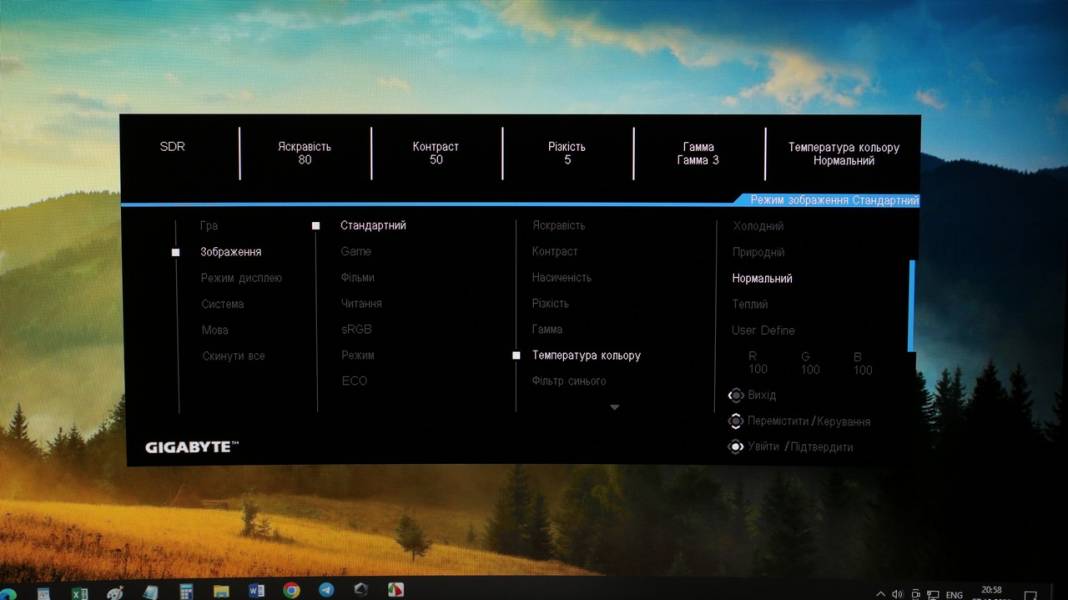Image resolution: width=1068 pixels, height=600 pixels.
Task: Choose the sRGB picture mode
Action: point(356,329)
